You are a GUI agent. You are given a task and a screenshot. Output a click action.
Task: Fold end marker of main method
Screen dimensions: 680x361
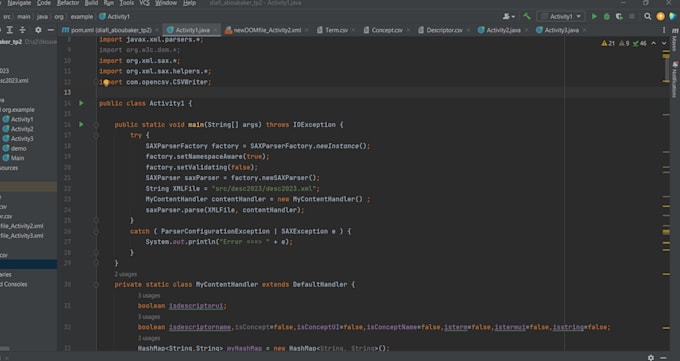[x=96, y=263]
